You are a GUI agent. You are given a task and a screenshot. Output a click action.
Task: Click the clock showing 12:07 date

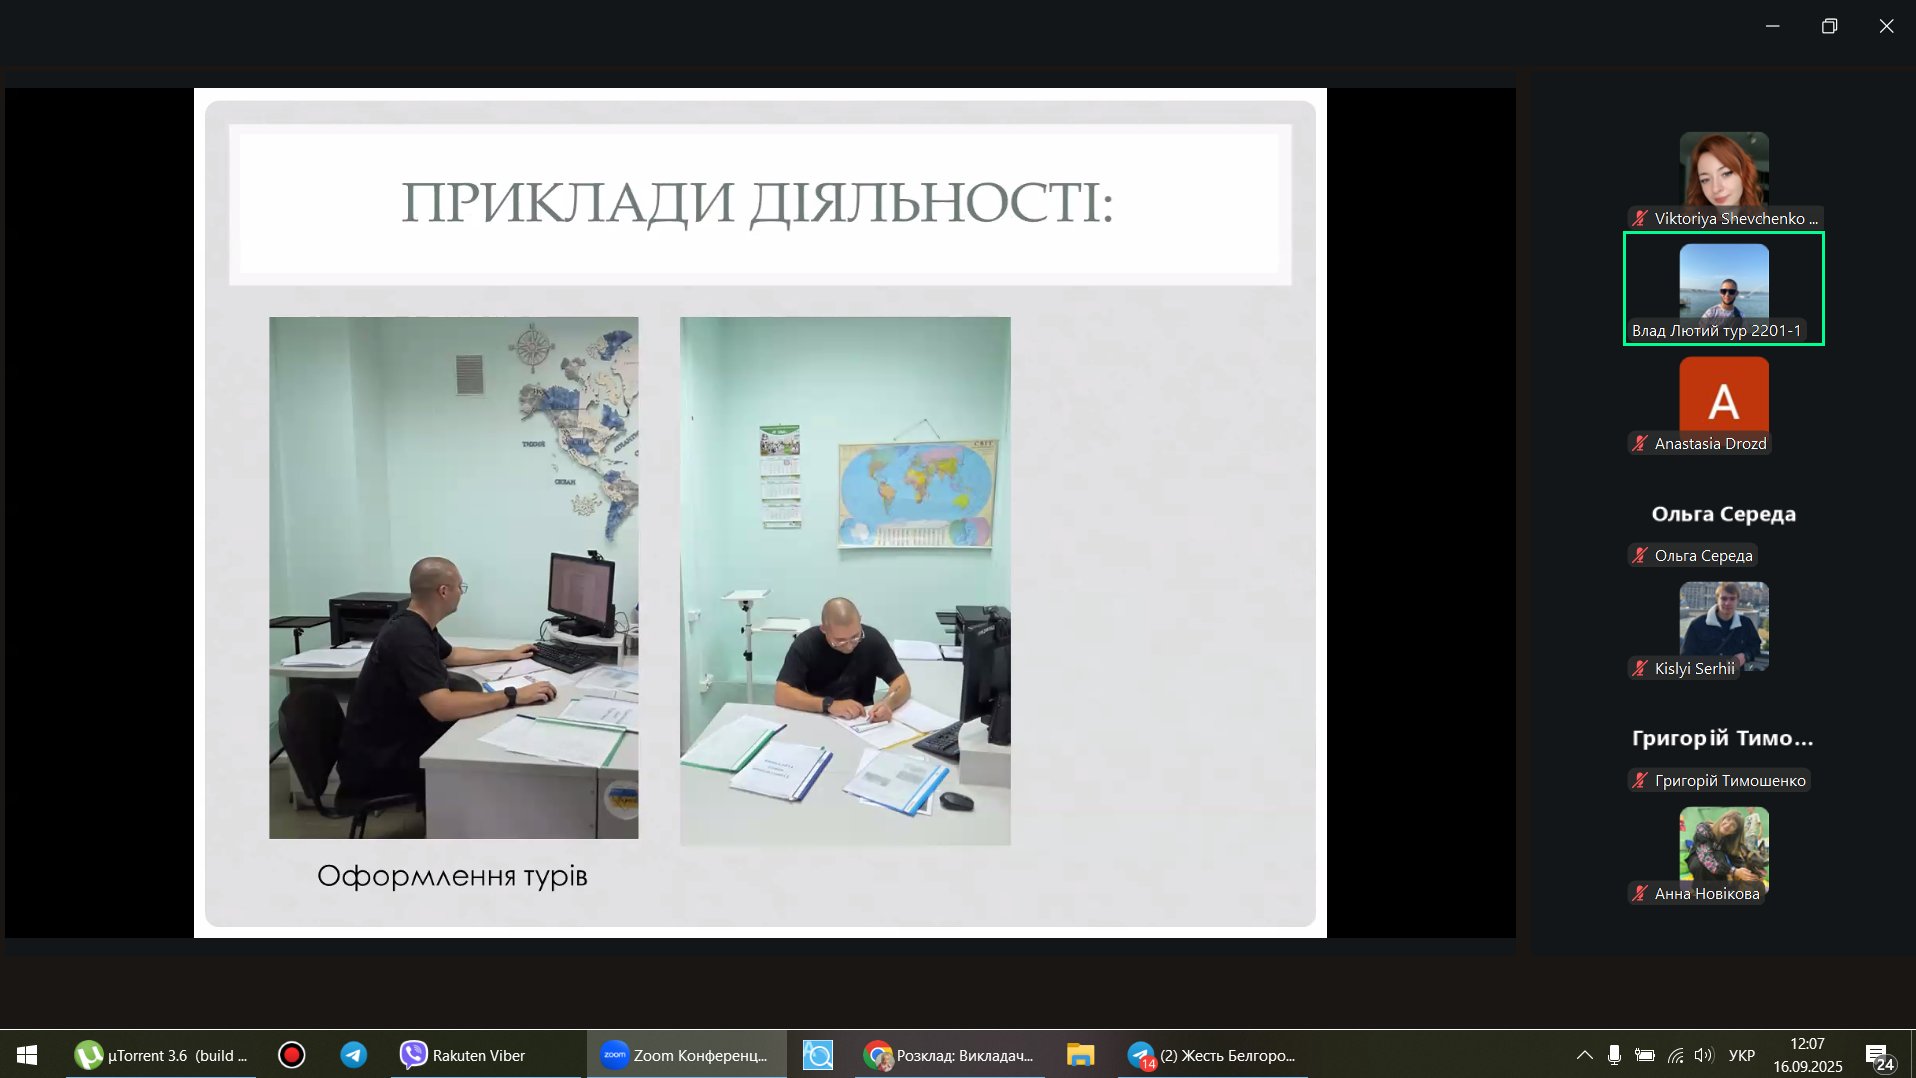(x=1807, y=1055)
